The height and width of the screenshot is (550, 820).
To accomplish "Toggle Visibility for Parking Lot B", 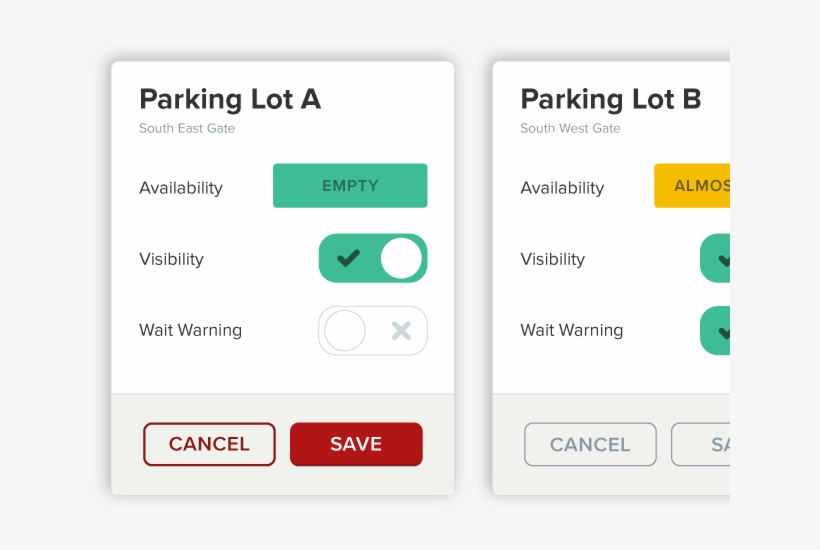I will point(715,259).
